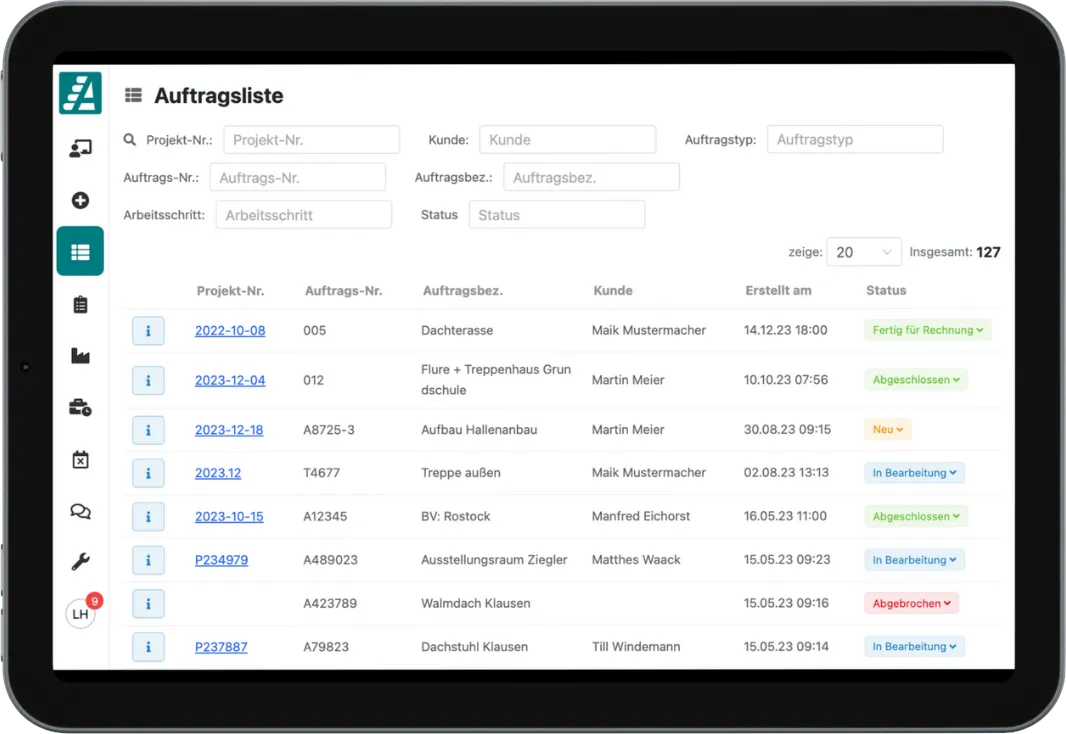
Task: Click info button for Dachterasse row
Action: 148,330
